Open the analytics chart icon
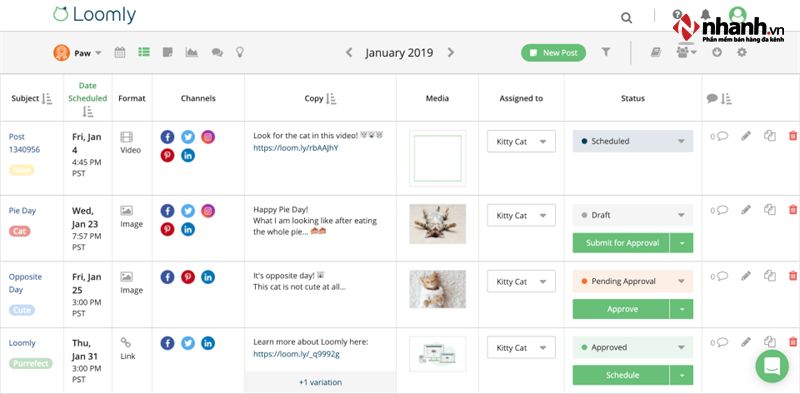 coord(192,52)
